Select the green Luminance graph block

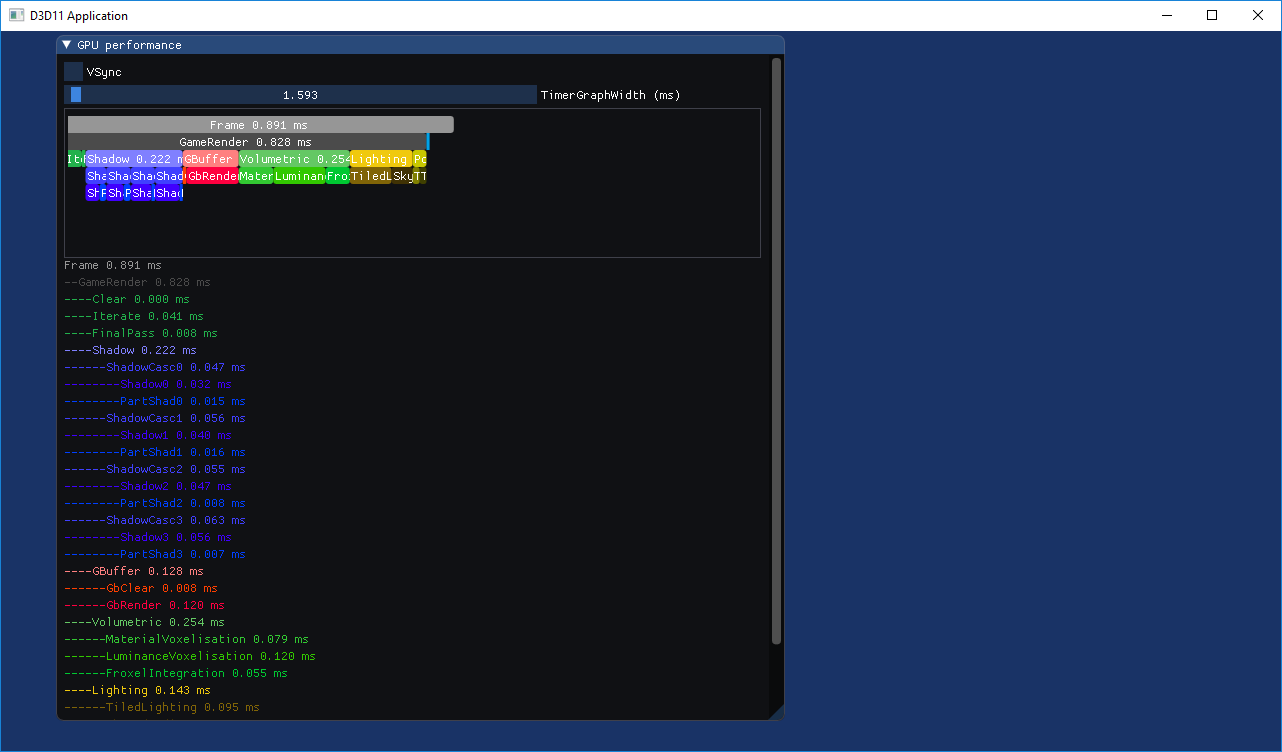click(299, 176)
